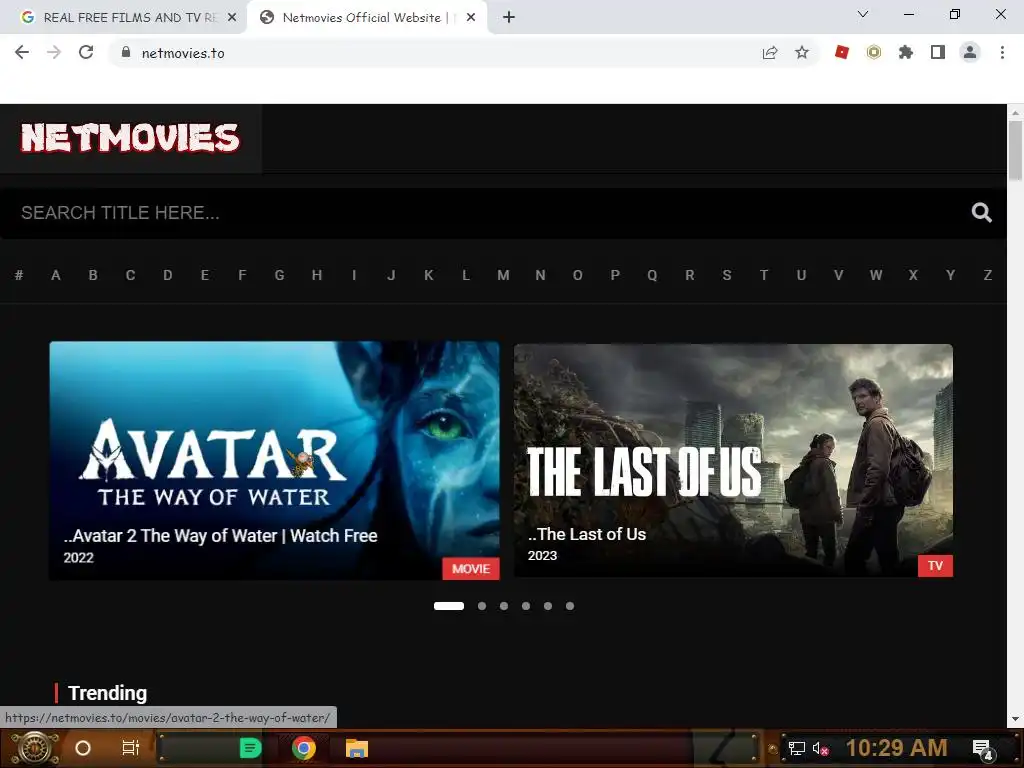Browse titles starting with A
Screen dimensions: 1024x768
[x=56, y=275]
